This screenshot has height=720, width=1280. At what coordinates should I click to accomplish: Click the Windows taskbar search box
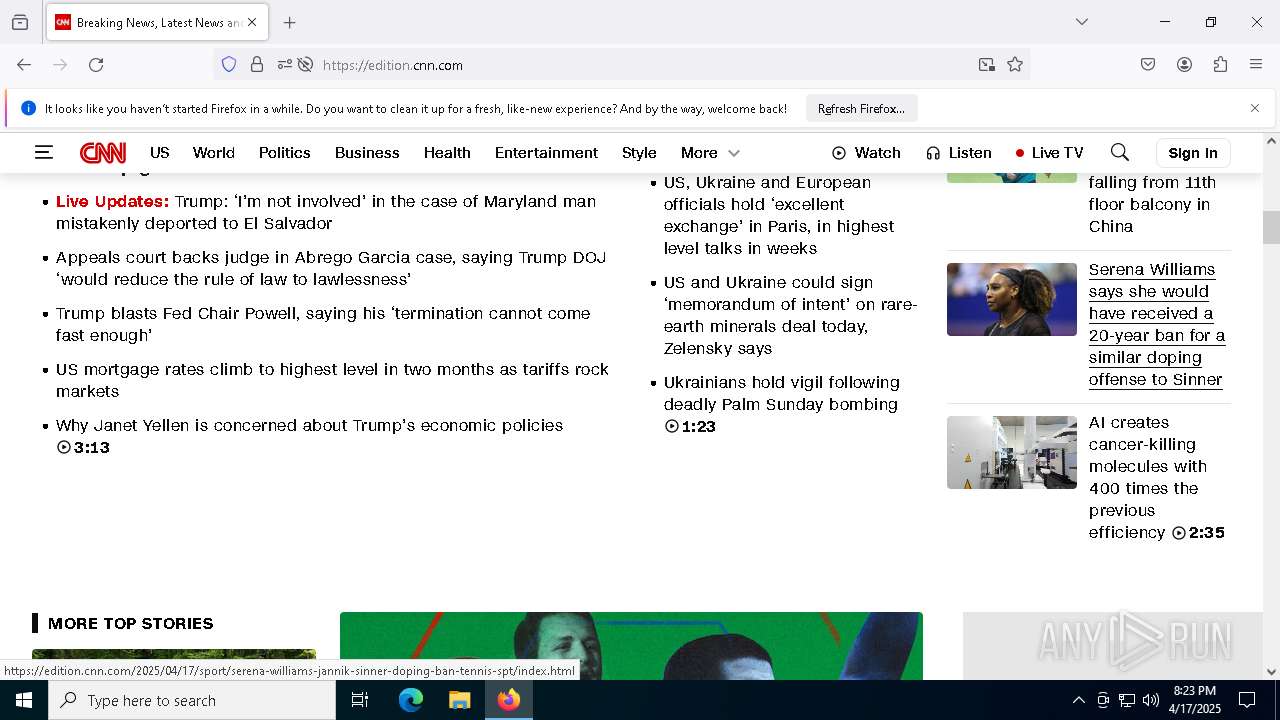(192, 700)
